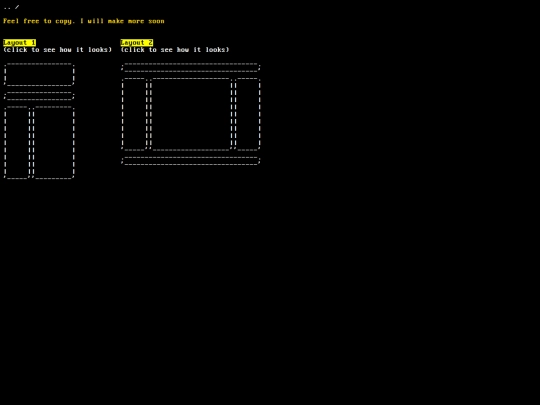The height and width of the screenshot is (405, 540).
Task: Open the Layout 2 link
Action: (x=137, y=43)
